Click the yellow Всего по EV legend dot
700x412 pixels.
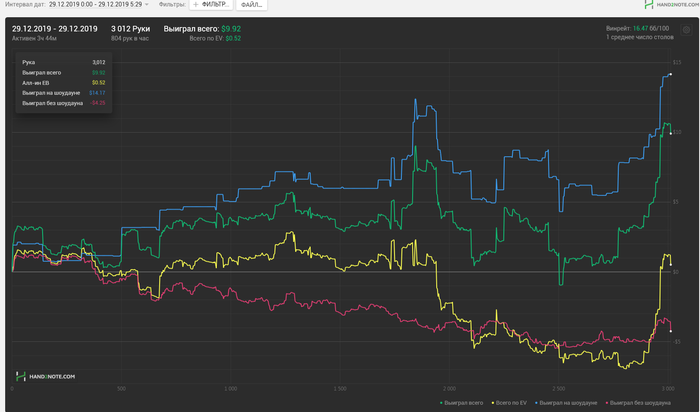click(x=492, y=403)
